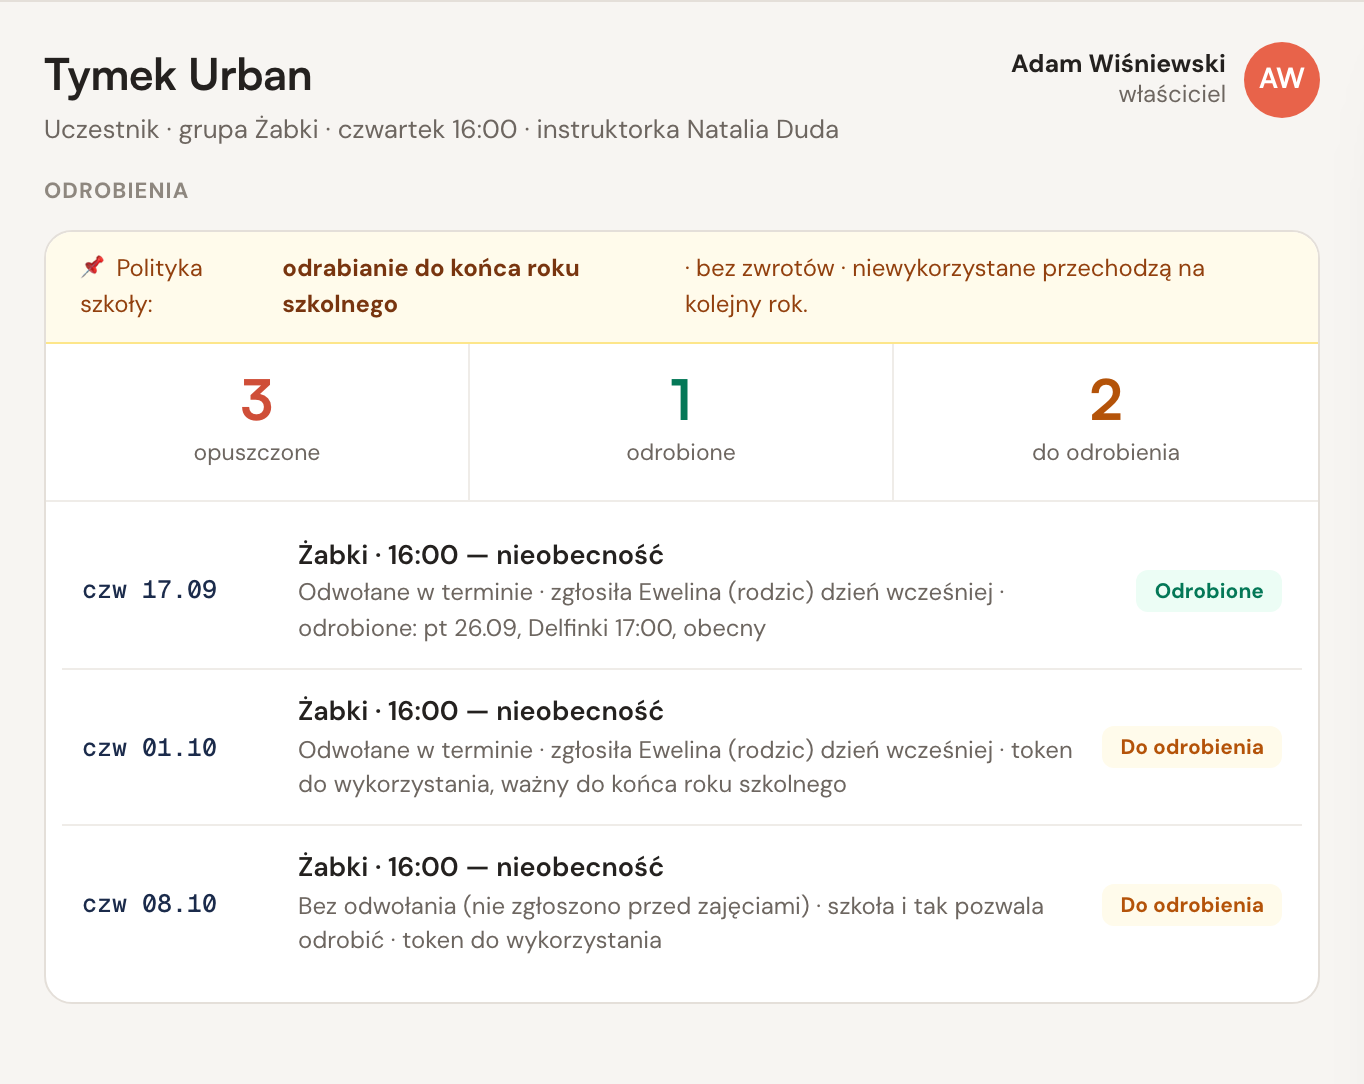Viewport: 1364px width, 1084px height.
Task: Click Bez odwołania description in 08.10 row
Action: 671,923
